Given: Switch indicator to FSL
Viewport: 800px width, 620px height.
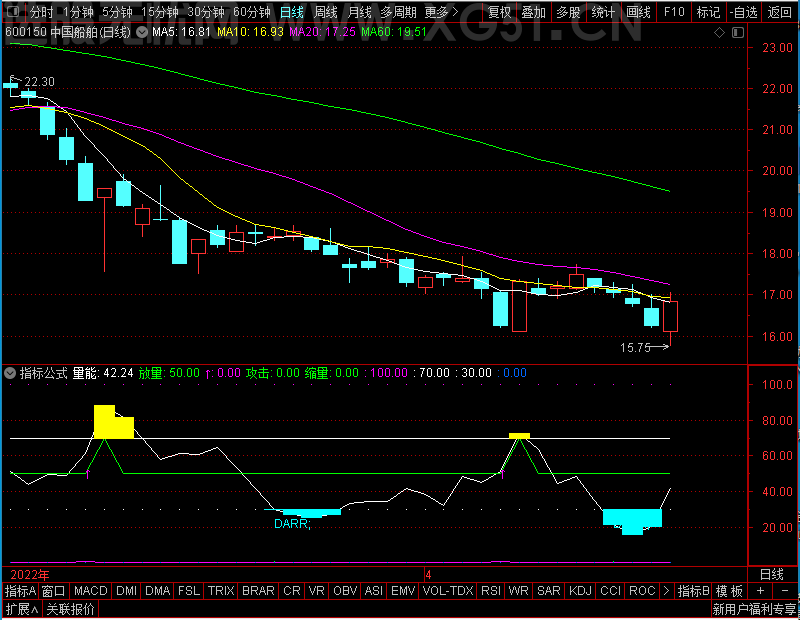Looking at the screenshot, I should [x=189, y=591].
